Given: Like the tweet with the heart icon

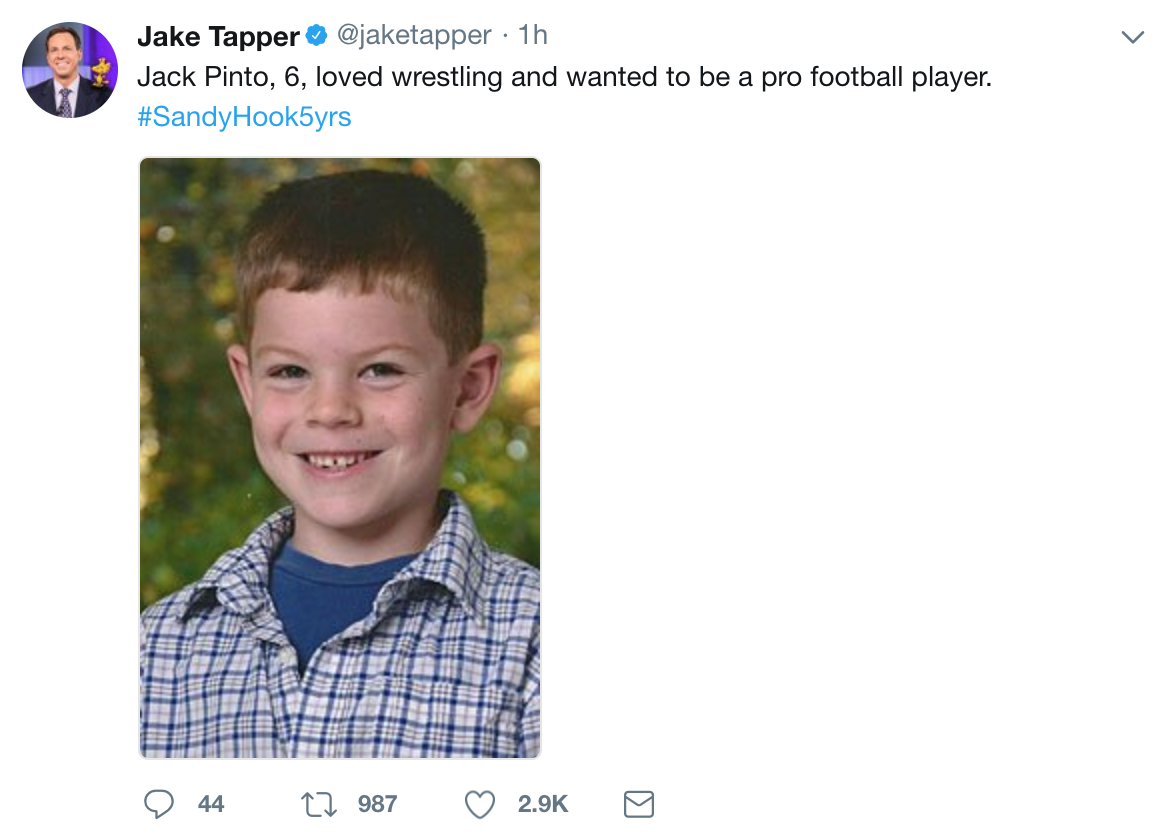Looking at the screenshot, I should point(481,803).
